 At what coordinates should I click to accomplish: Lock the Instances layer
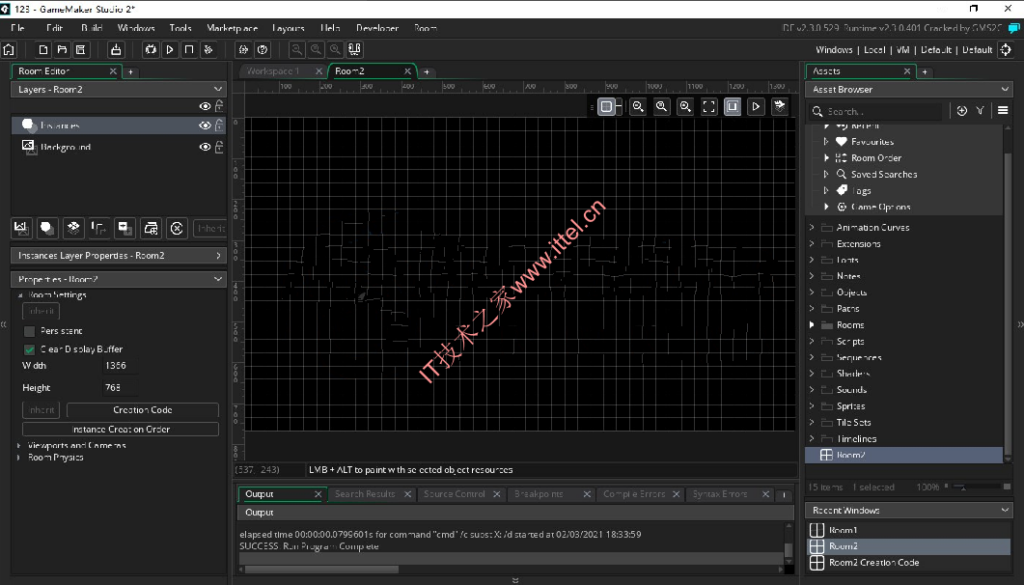(219, 126)
